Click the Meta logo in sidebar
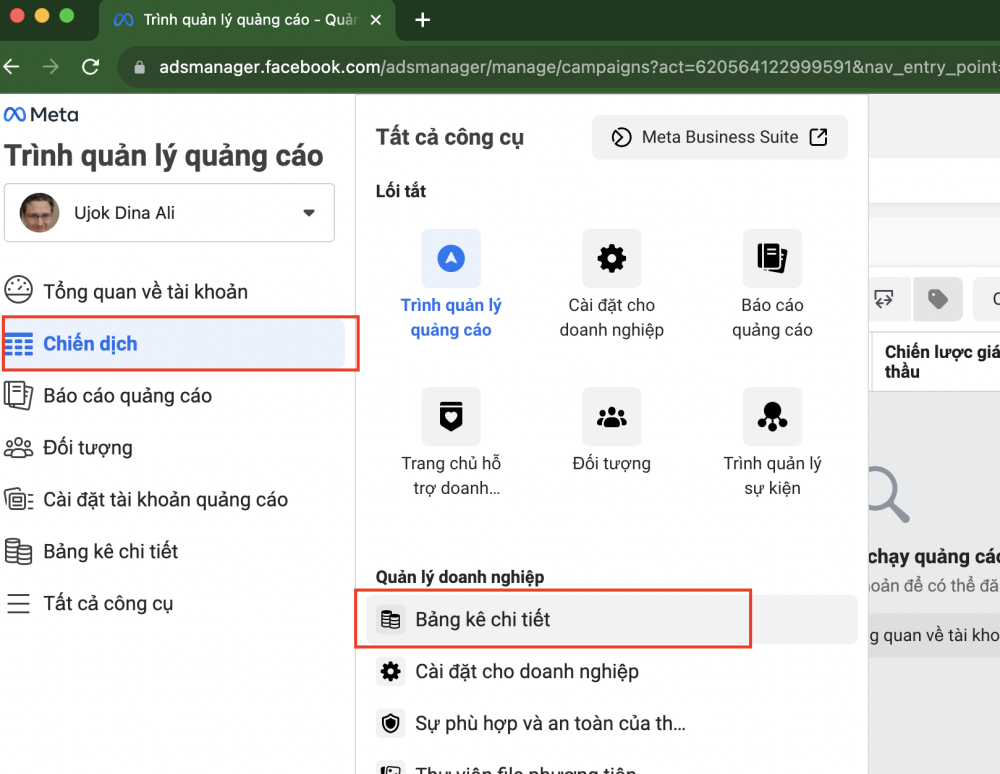This screenshot has width=1000, height=774. coord(41,115)
